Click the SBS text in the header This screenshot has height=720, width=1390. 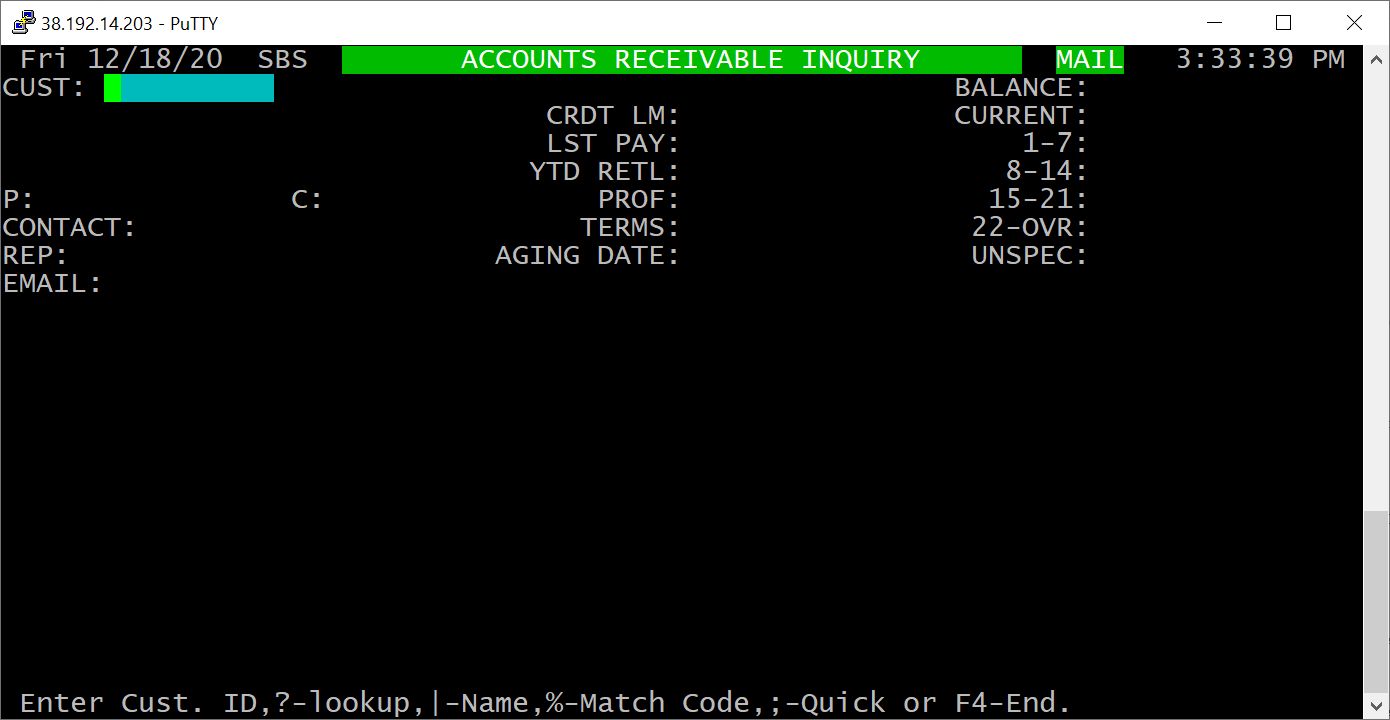pyautogui.click(x=282, y=60)
